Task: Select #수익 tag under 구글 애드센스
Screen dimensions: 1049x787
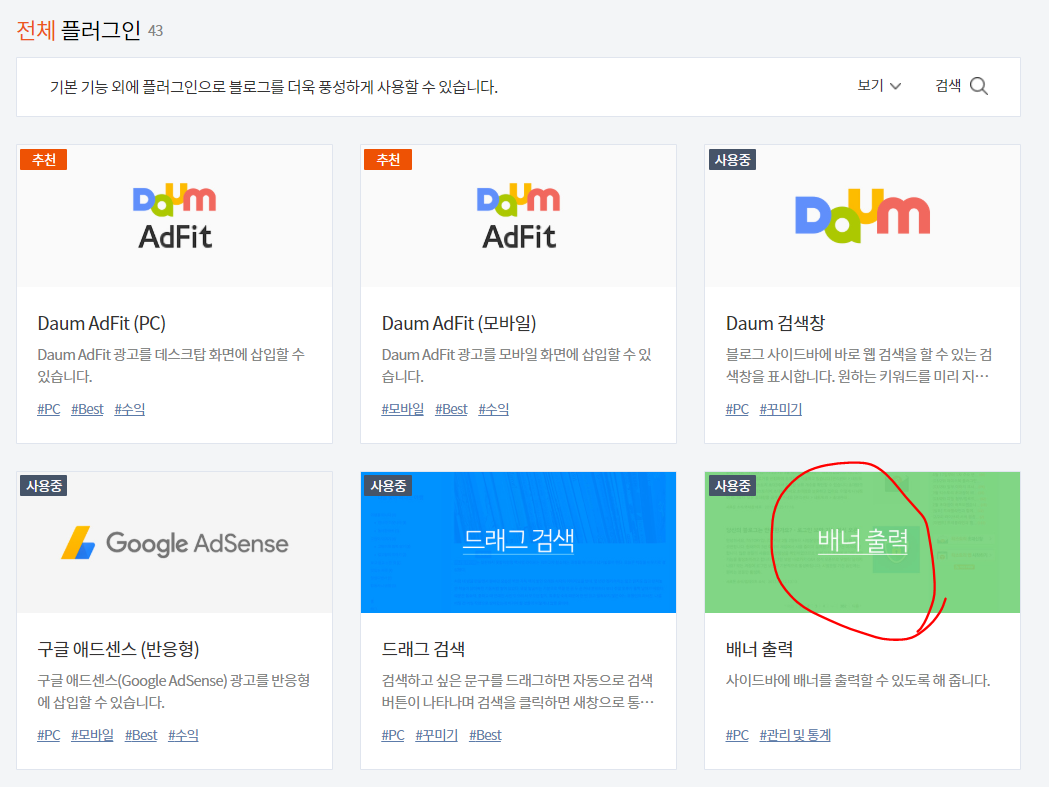Action: pos(183,735)
